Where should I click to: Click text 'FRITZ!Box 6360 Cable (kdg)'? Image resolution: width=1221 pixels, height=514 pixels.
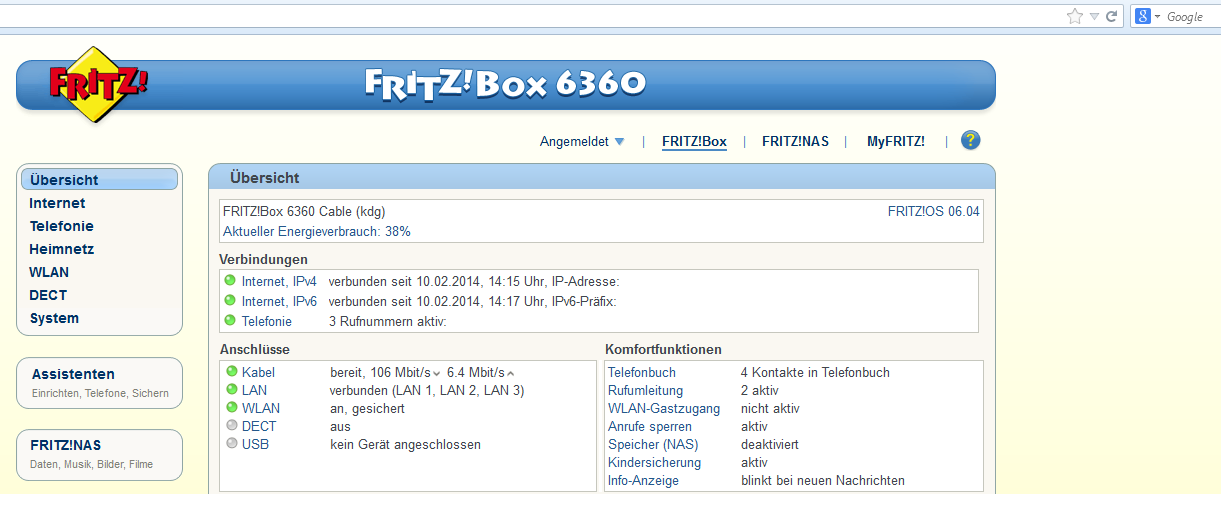point(304,212)
